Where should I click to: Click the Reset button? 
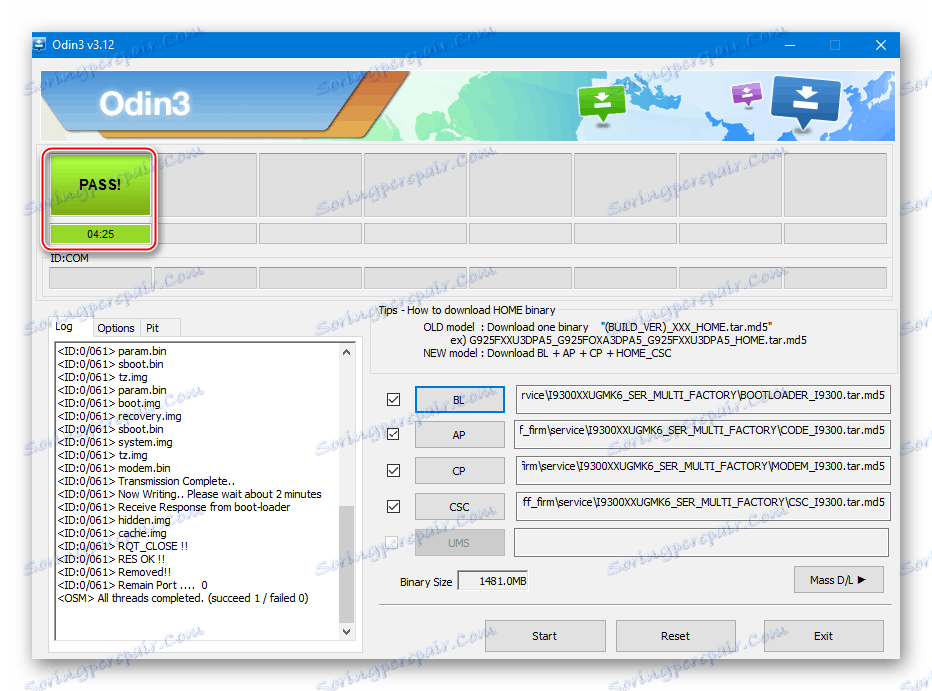676,636
